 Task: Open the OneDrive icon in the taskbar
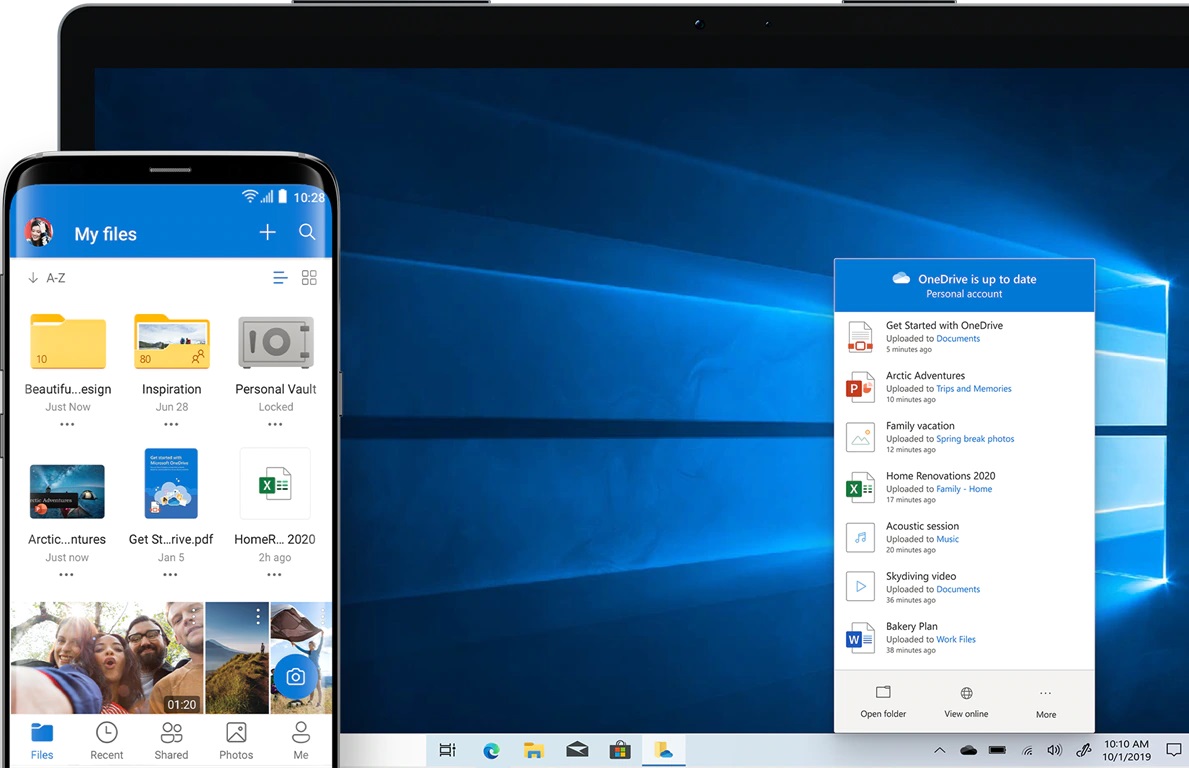[663, 749]
